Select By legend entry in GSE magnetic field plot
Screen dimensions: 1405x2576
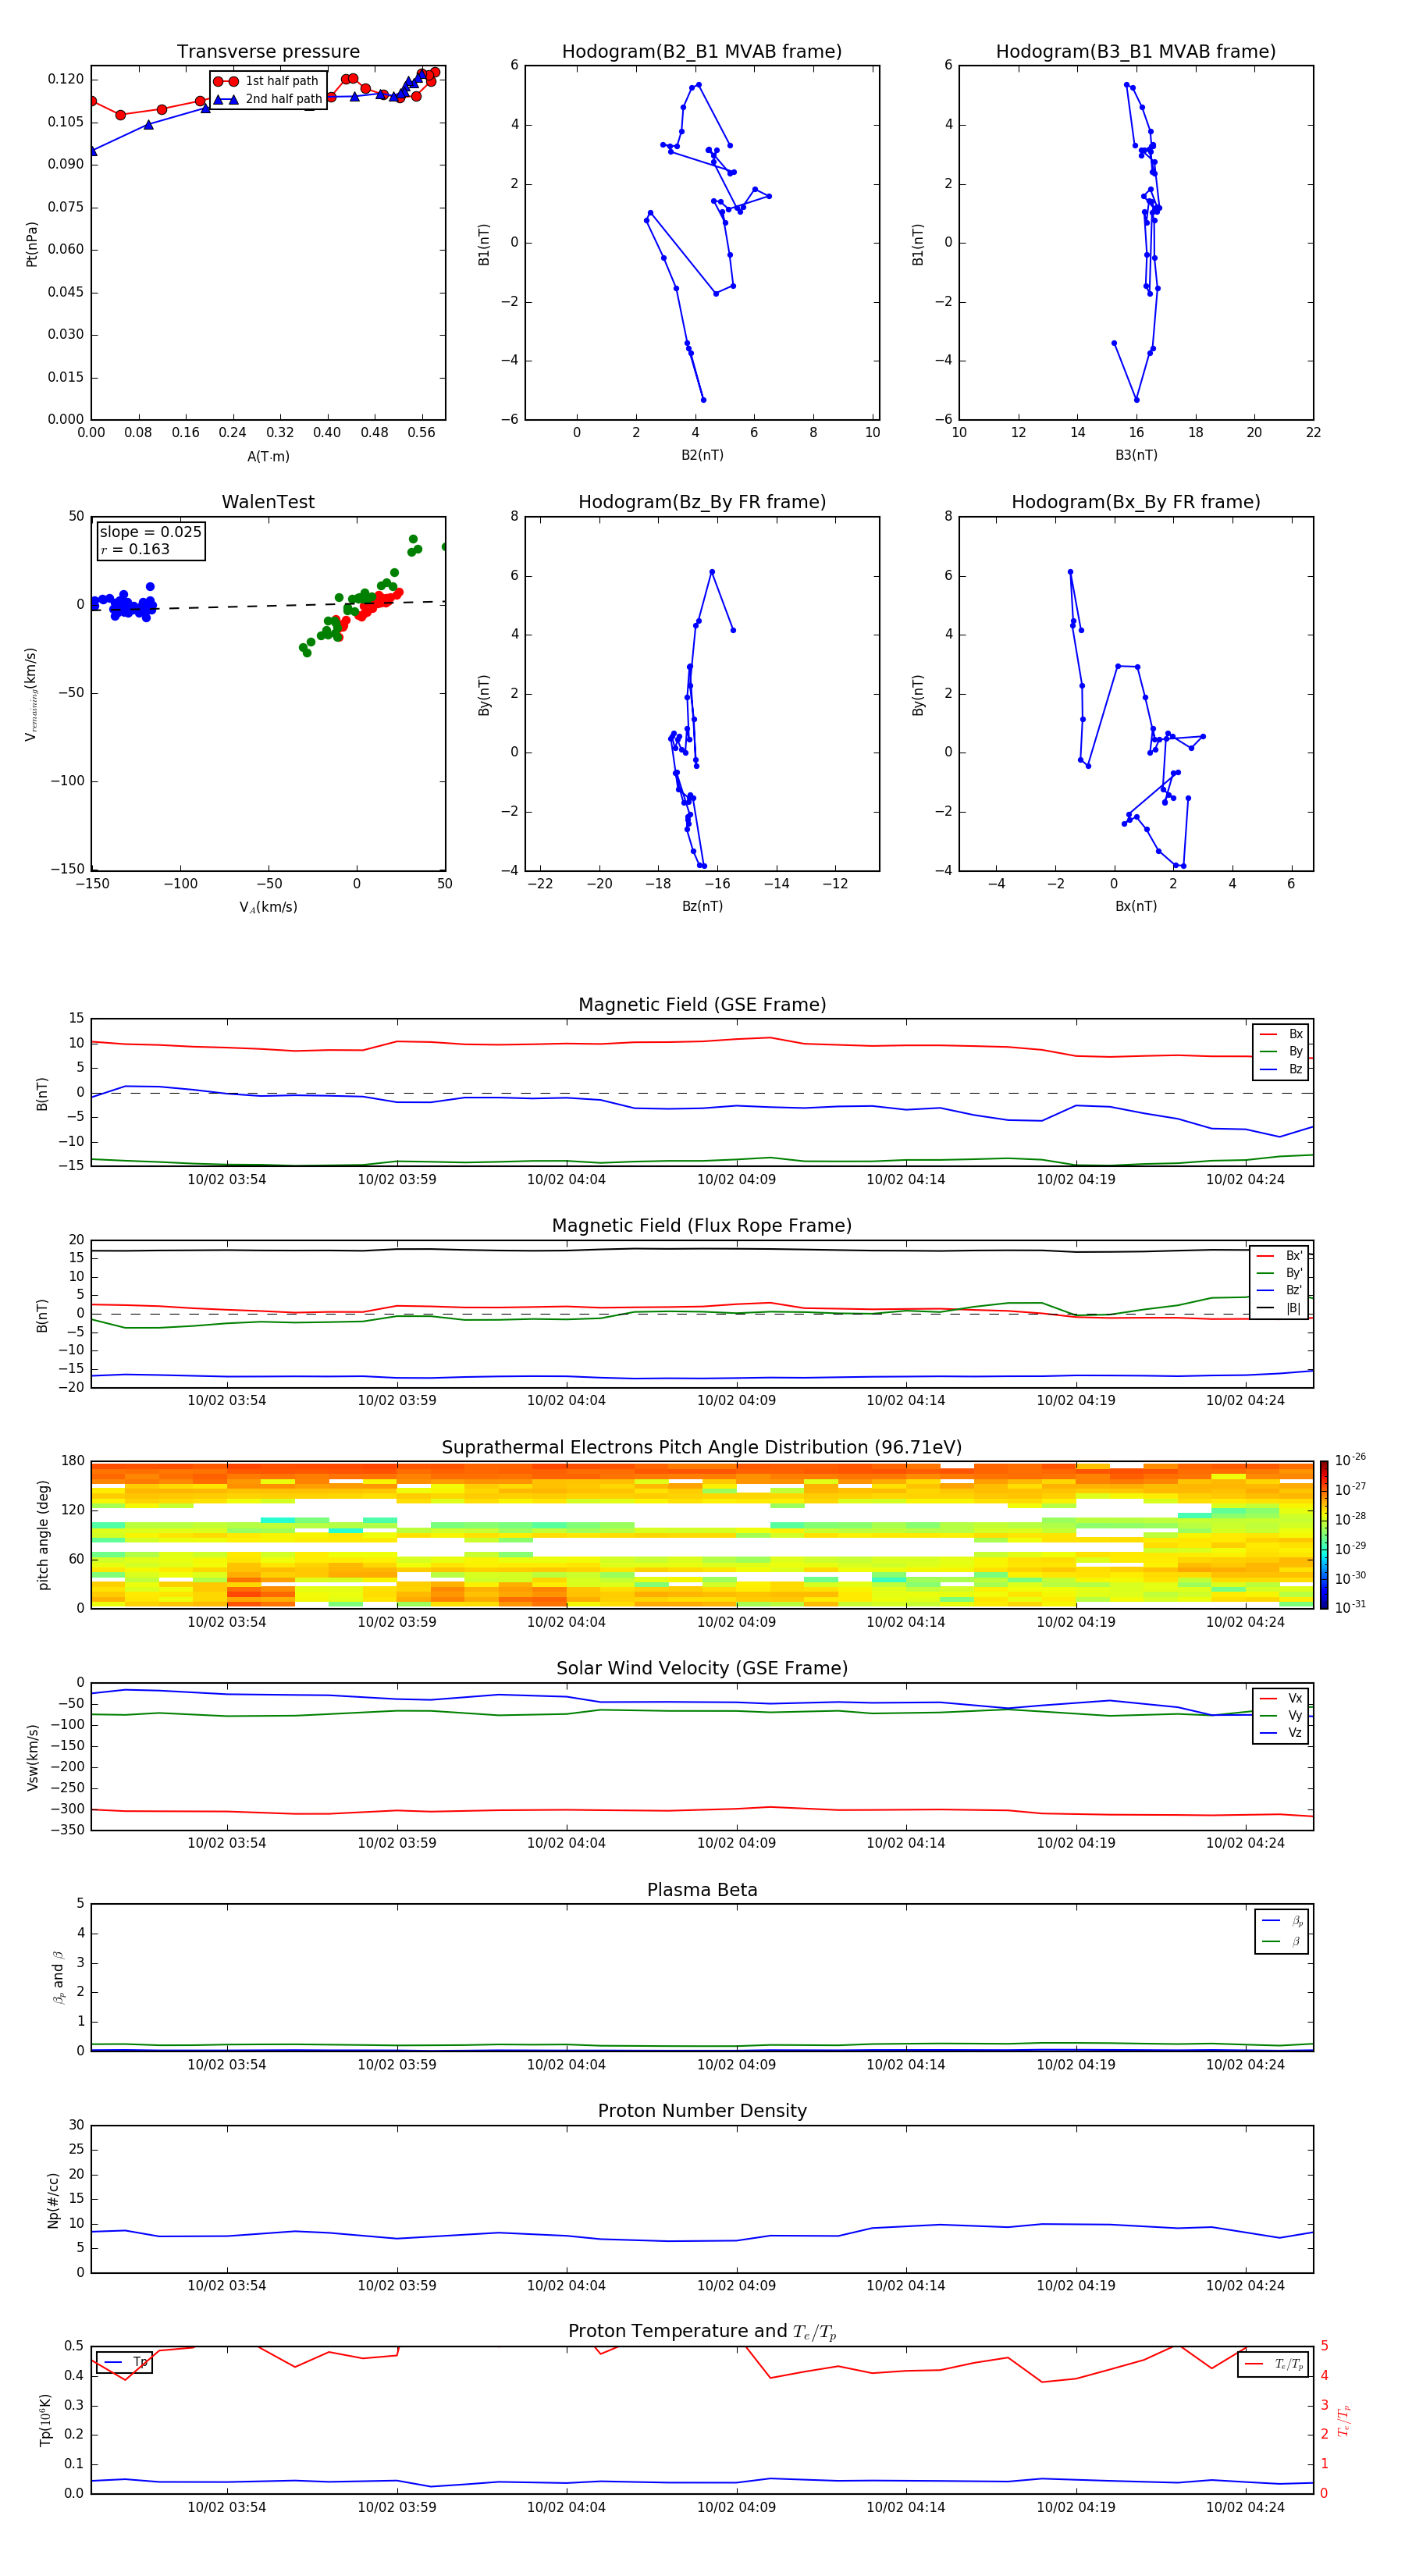click(x=1282, y=1051)
